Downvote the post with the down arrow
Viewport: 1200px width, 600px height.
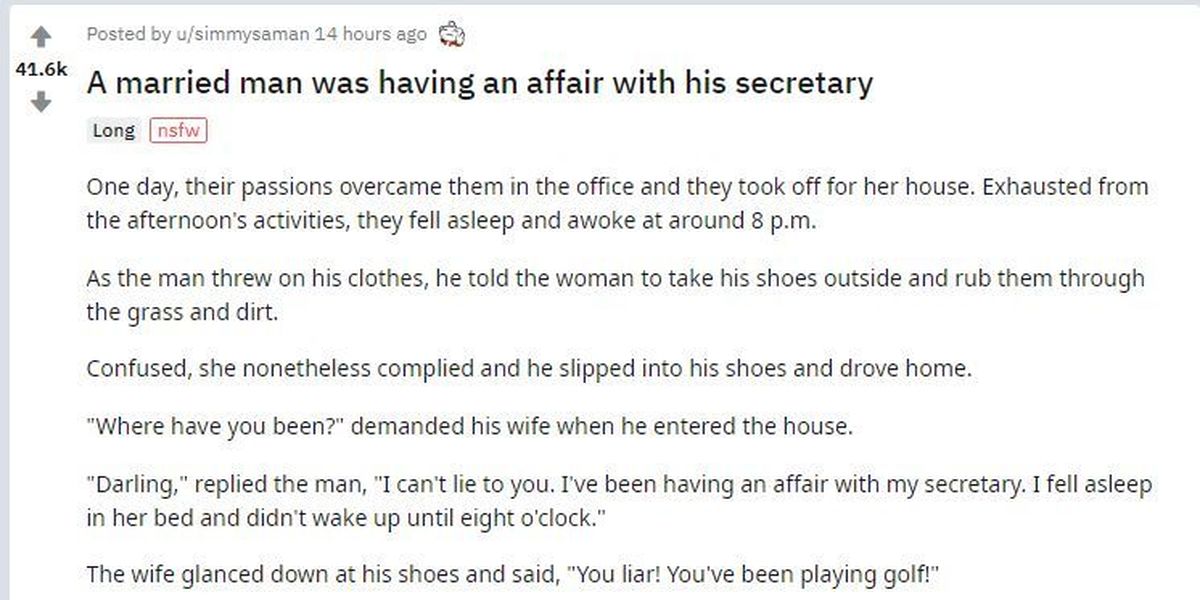coord(40,102)
